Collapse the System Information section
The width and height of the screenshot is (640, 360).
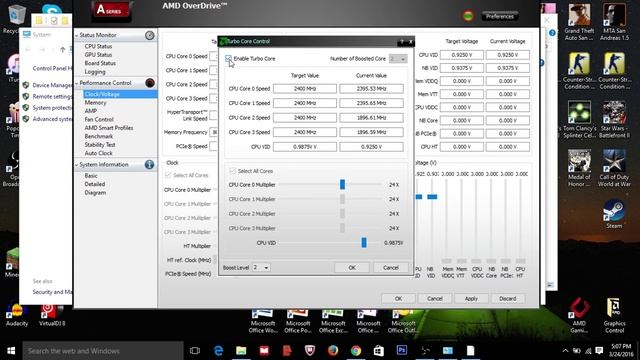76,165
